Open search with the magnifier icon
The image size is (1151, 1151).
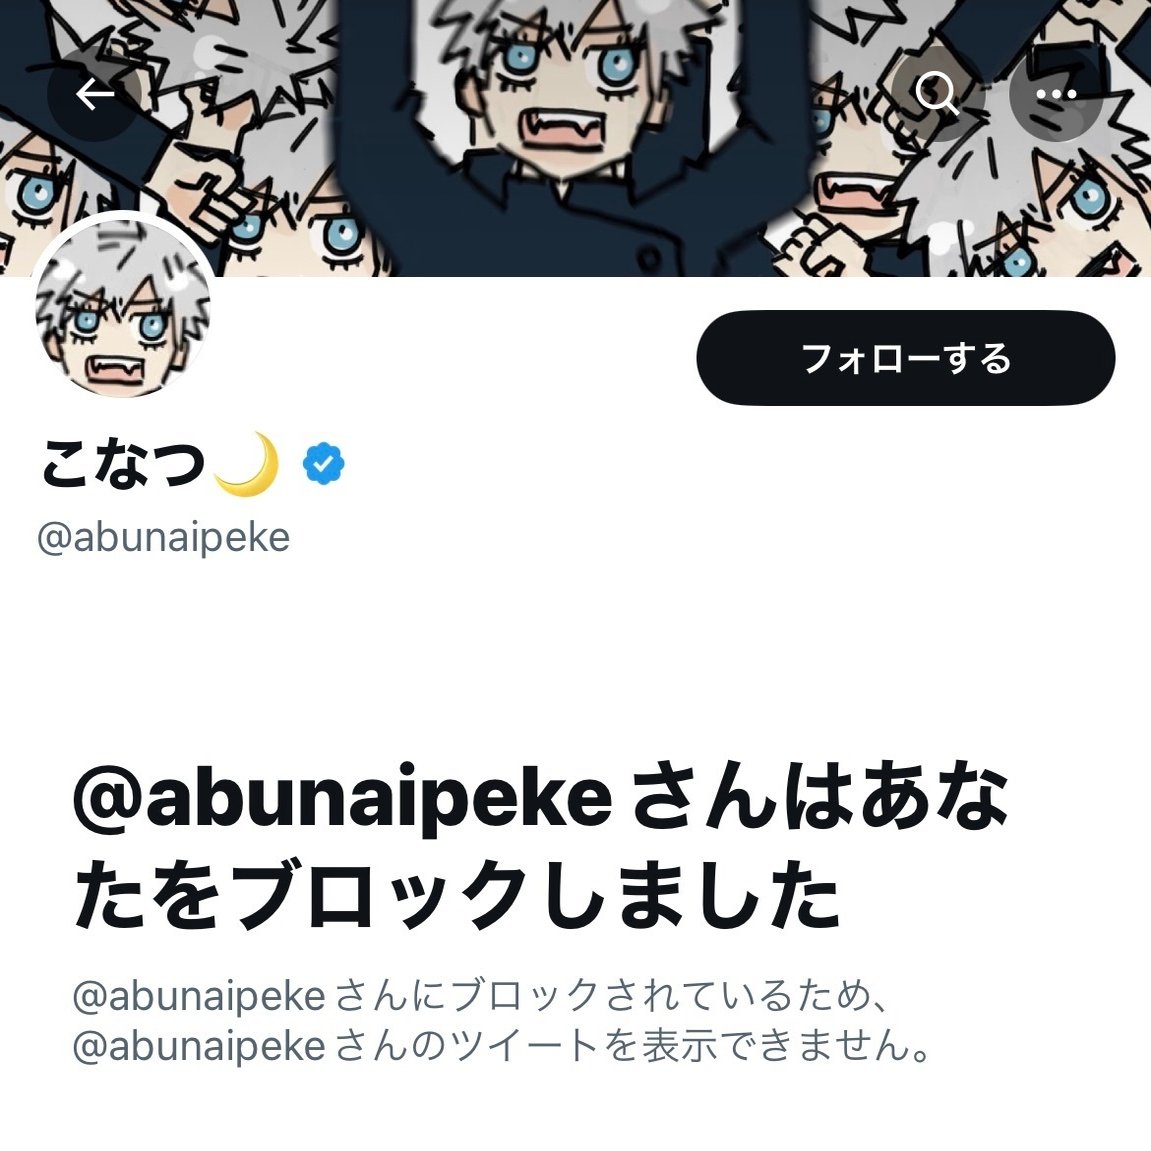[937, 95]
